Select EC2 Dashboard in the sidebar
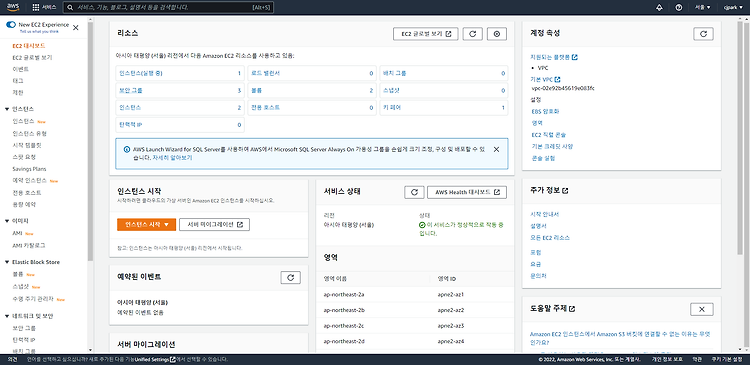The width and height of the screenshot is (750, 365). (x=29, y=46)
